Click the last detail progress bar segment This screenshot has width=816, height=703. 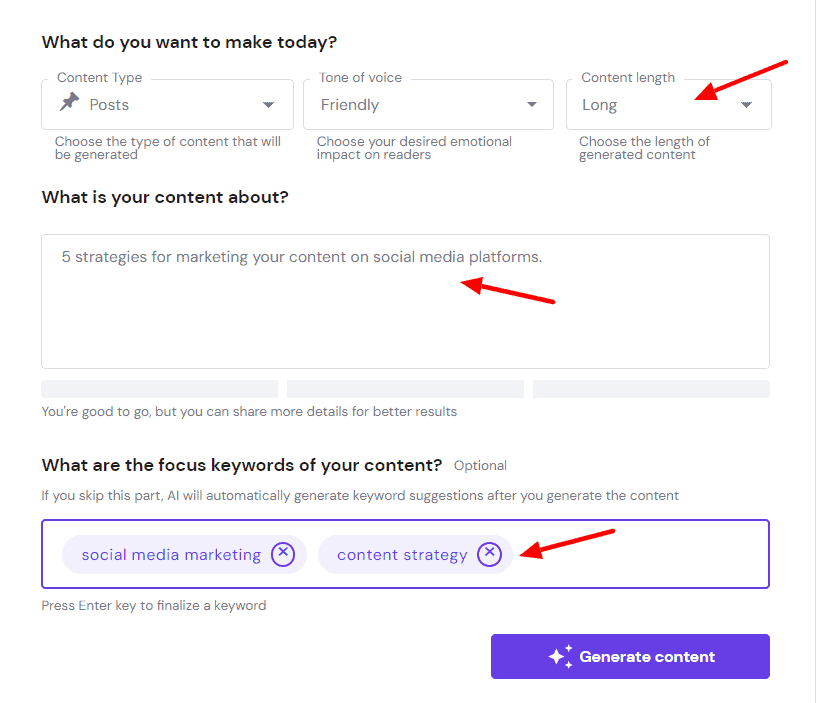(651, 389)
